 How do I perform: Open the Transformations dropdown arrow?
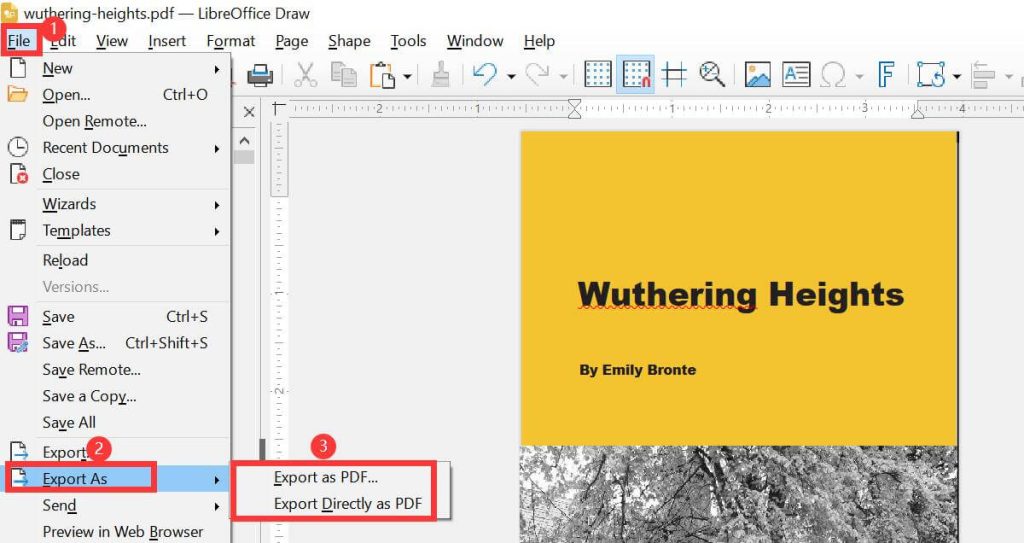pos(956,76)
